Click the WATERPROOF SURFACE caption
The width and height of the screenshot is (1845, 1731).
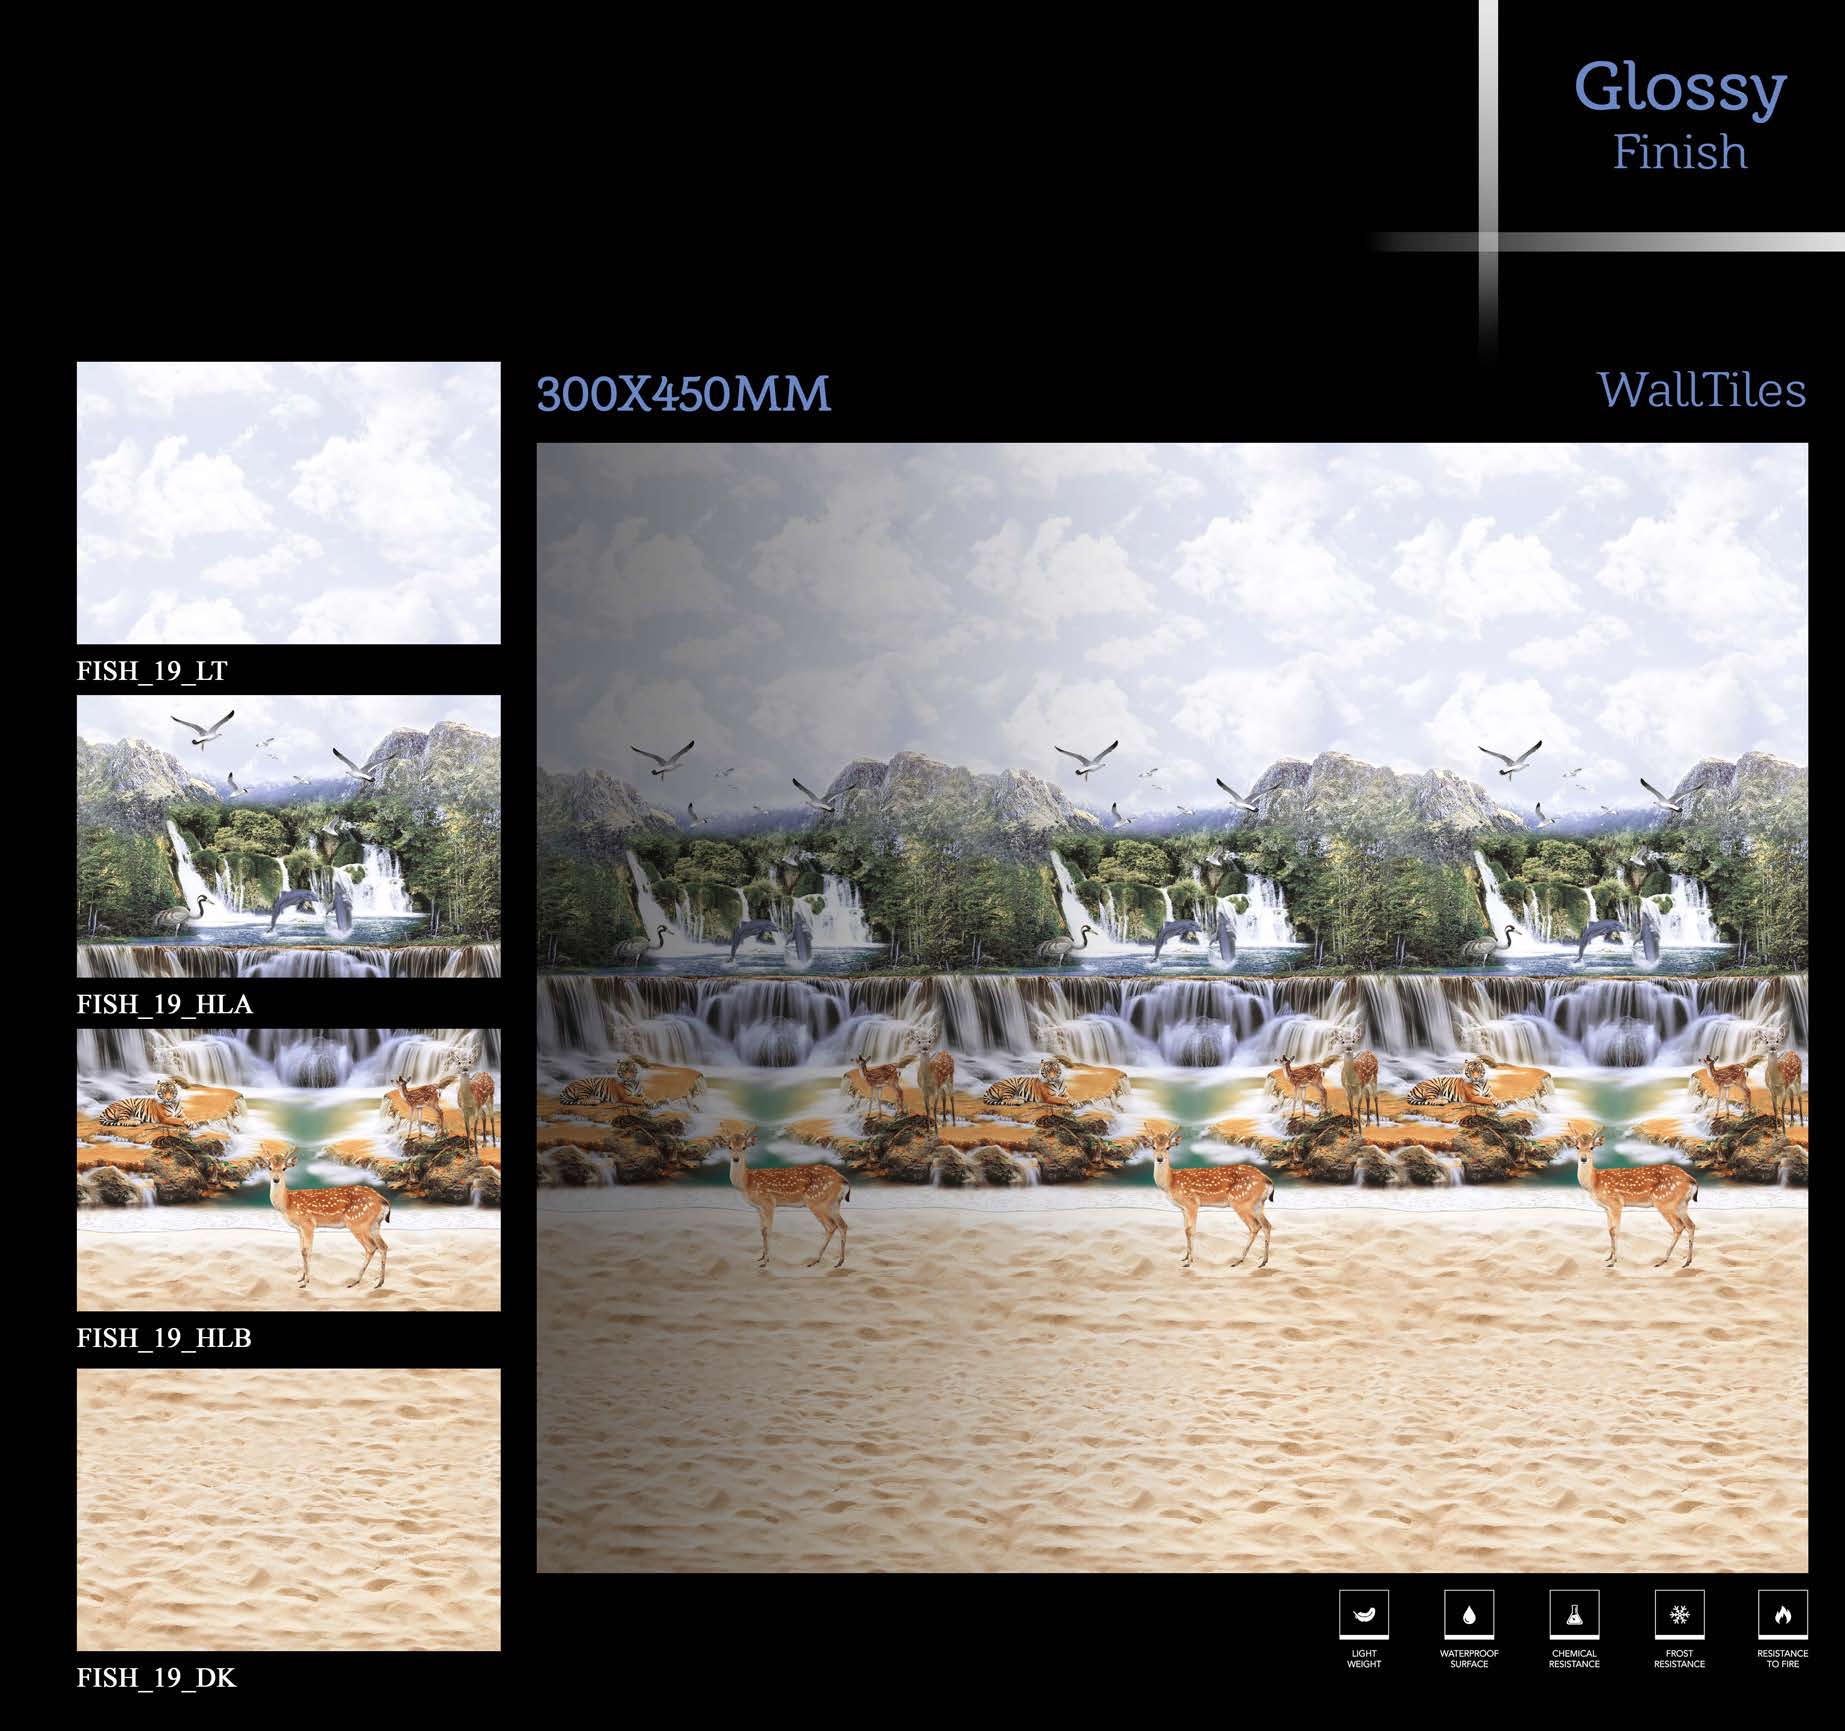[x=1469, y=1659]
